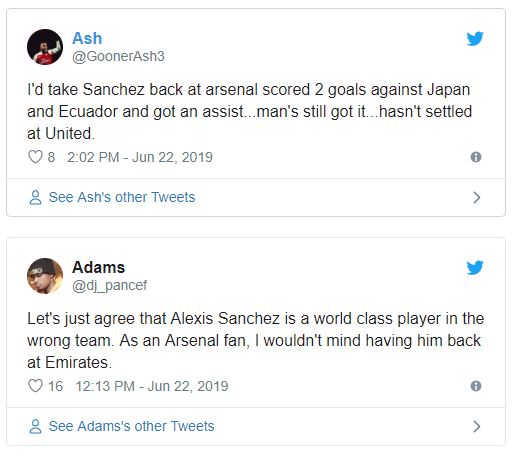This screenshot has height=463, width=518.
Task: Like Ash's tweet with the heart icon
Action: (35, 157)
